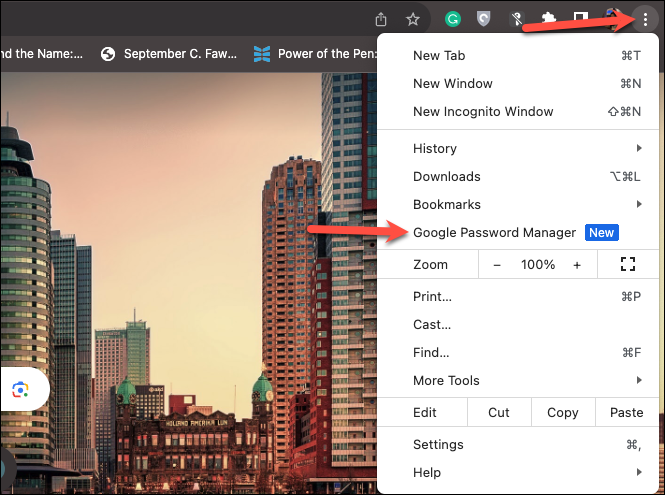Image resolution: width=665 pixels, height=495 pixels.
Task: Toggle the side panel icon
Action: (x=581, y=18)
